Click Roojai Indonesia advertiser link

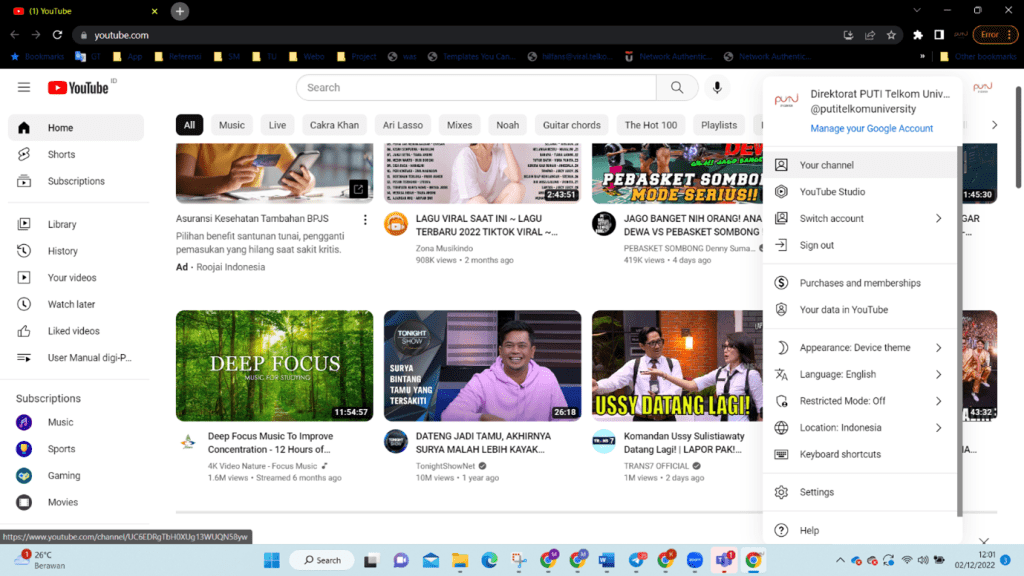click(231, 267)
